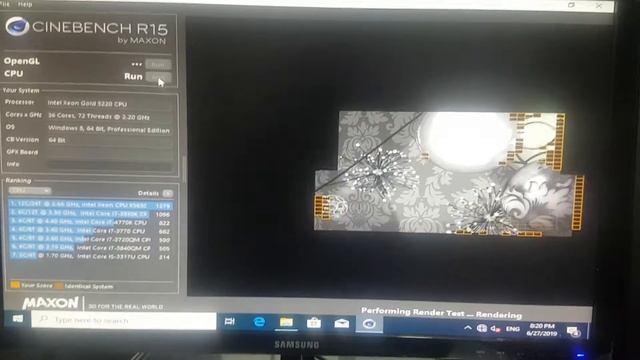The image size is (640, 360).
Task: Open Microsoft Store from taskbar
Action: click(x=313, y=323)
